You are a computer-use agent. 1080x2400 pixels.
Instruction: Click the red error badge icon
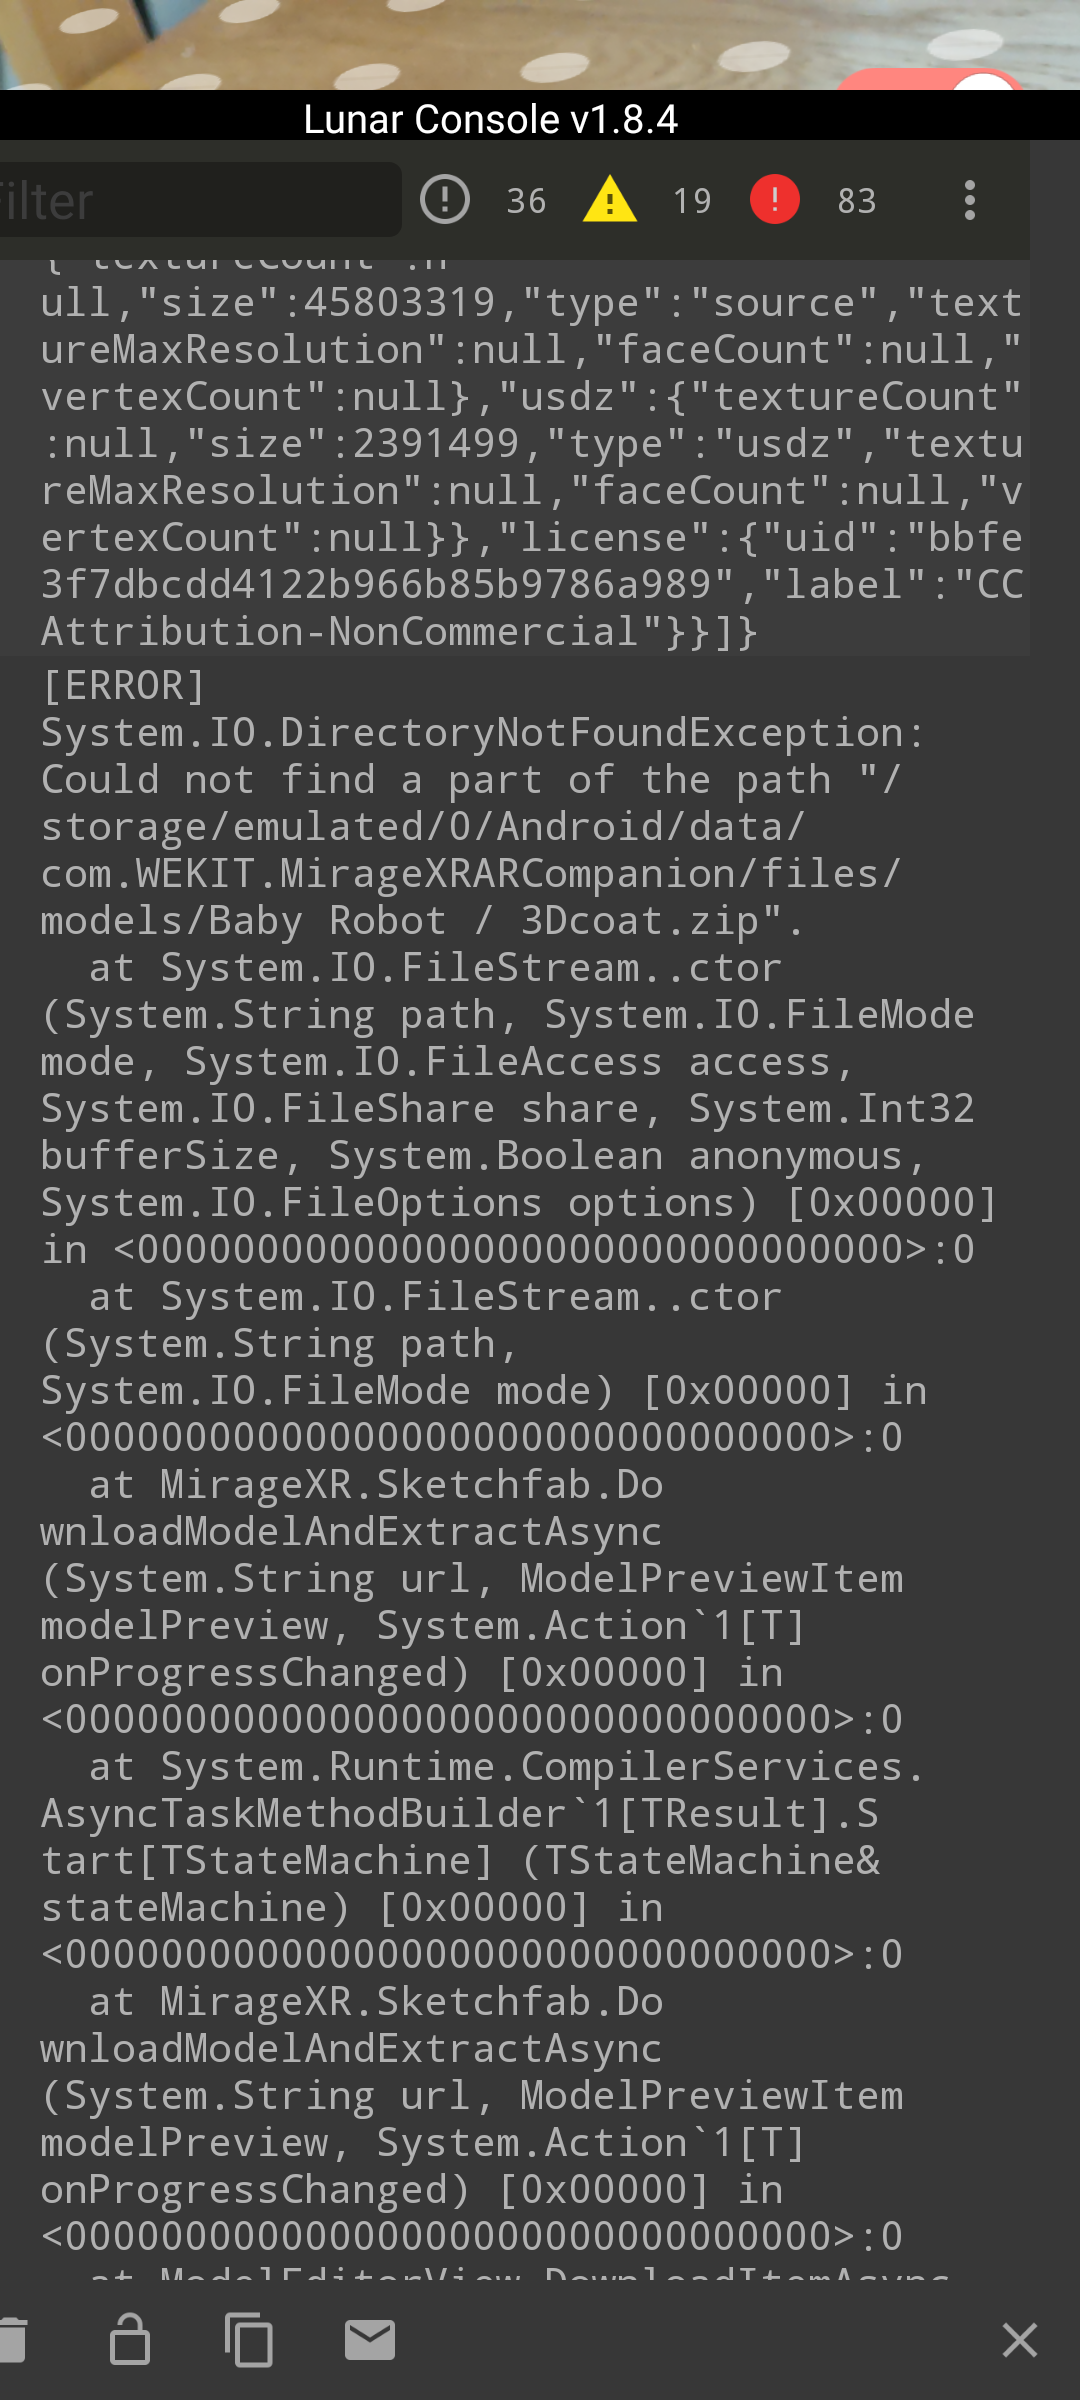click(x=774, y=198)
